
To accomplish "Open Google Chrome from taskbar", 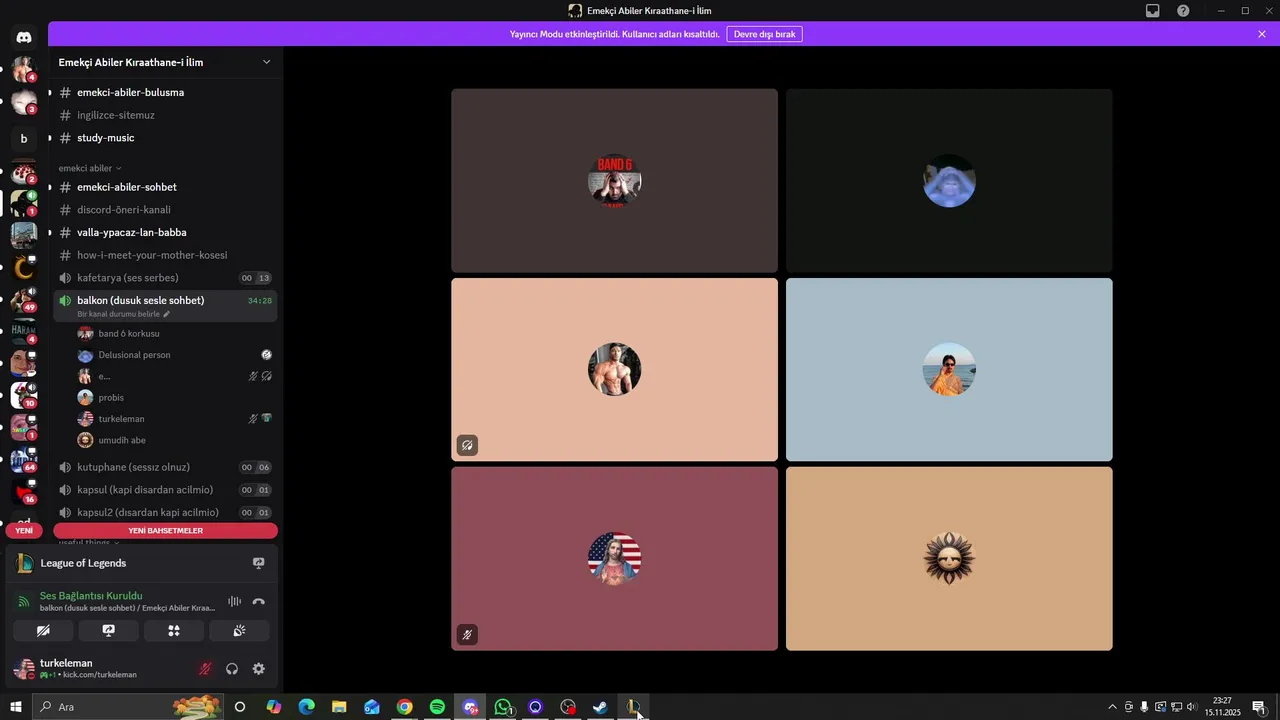I will point(404,707).
